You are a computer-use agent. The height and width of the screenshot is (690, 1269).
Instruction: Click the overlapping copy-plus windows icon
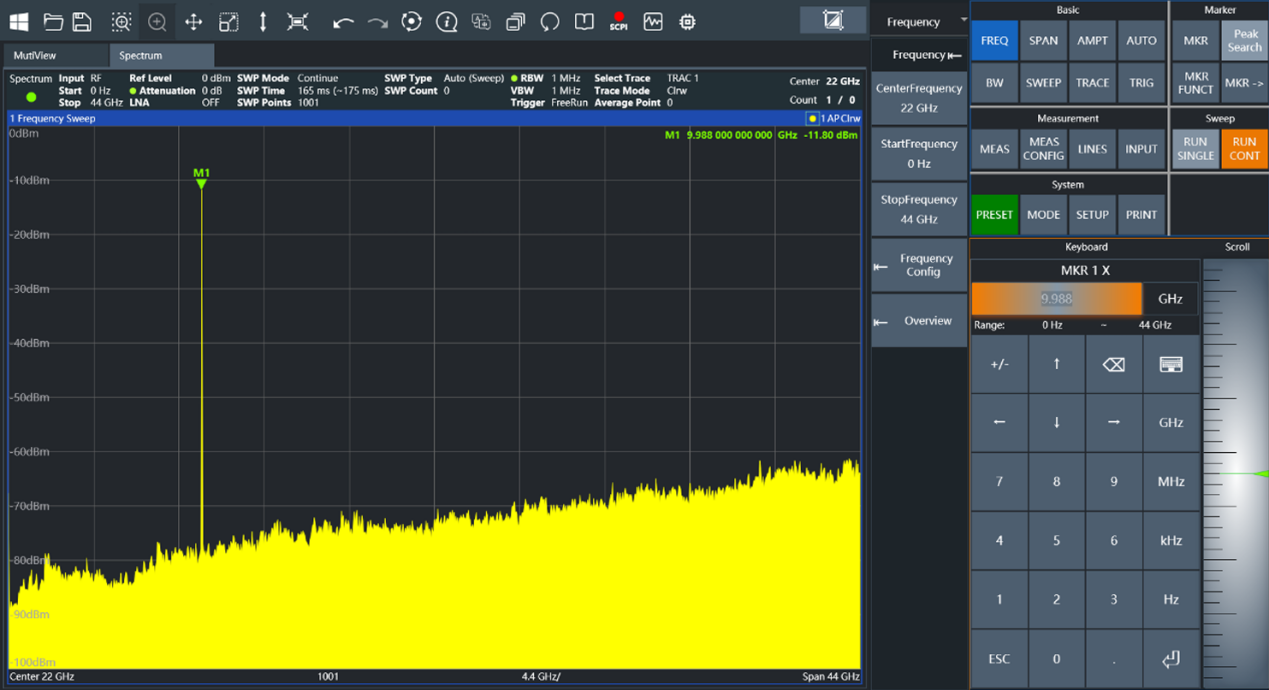tap(481, 22)
